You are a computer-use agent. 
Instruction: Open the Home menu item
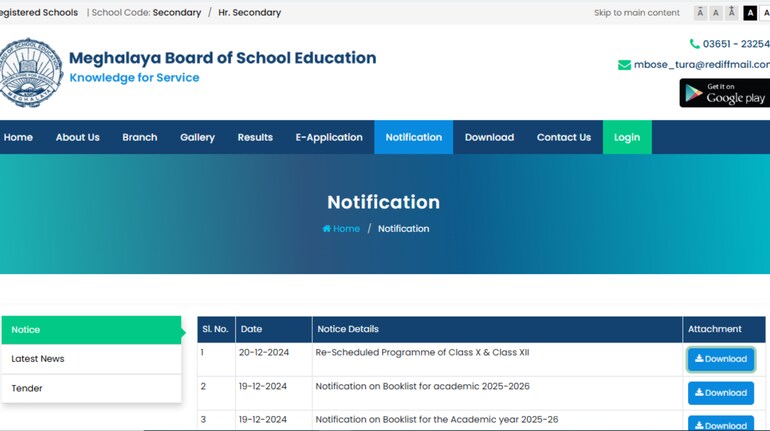[18, 137]
